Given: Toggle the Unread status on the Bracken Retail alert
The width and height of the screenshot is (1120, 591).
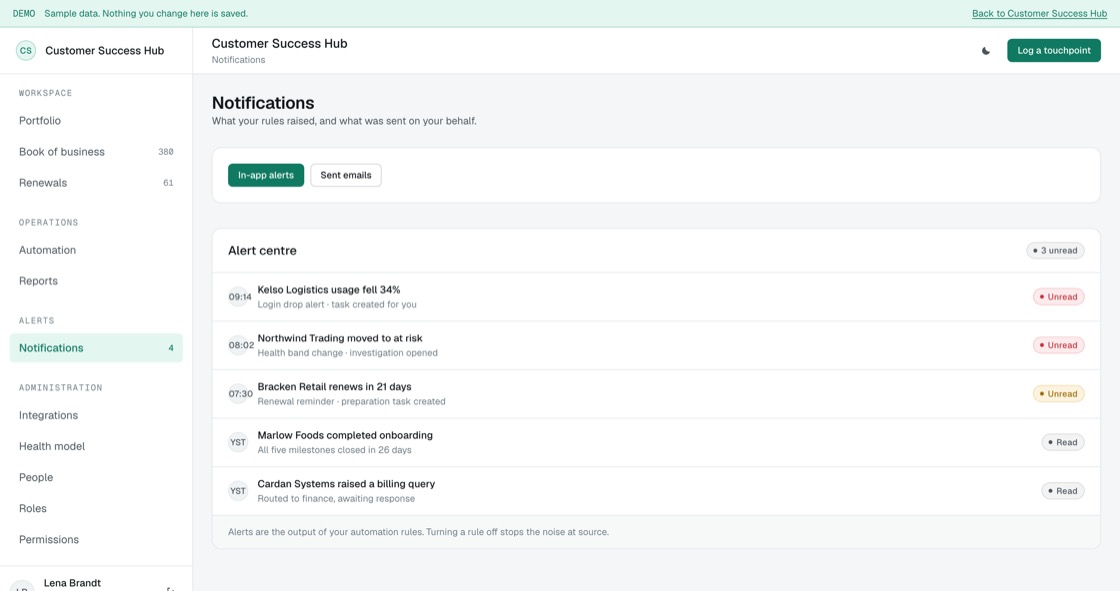Looking at the screenshot, I should click(x=1058, y=394).
